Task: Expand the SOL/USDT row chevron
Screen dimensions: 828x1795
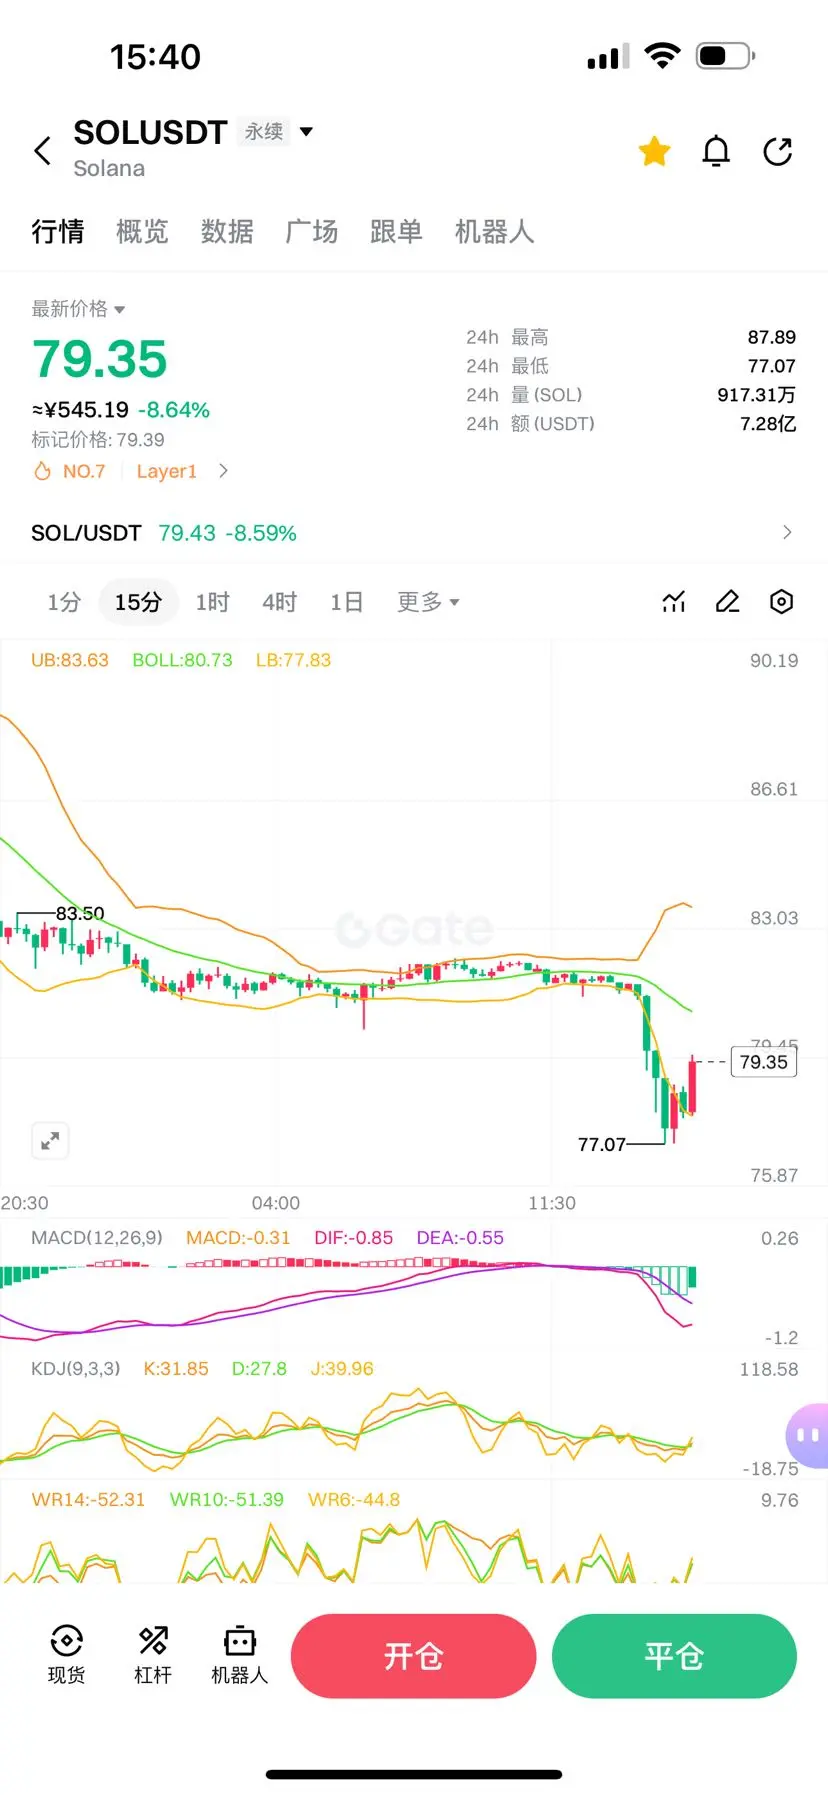Action: [787, 533]
